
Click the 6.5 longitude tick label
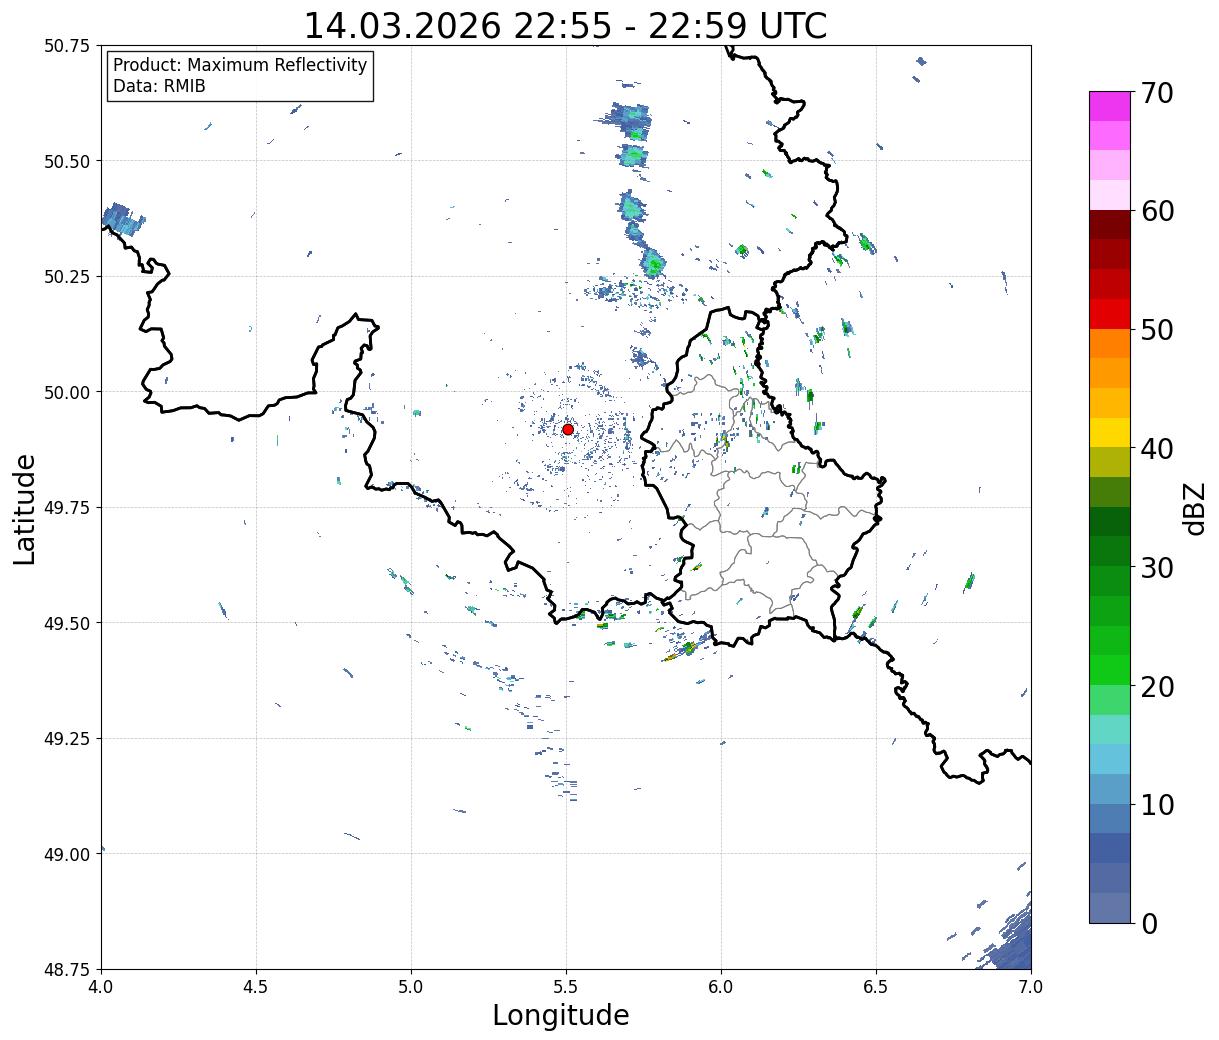pos(876,987)
